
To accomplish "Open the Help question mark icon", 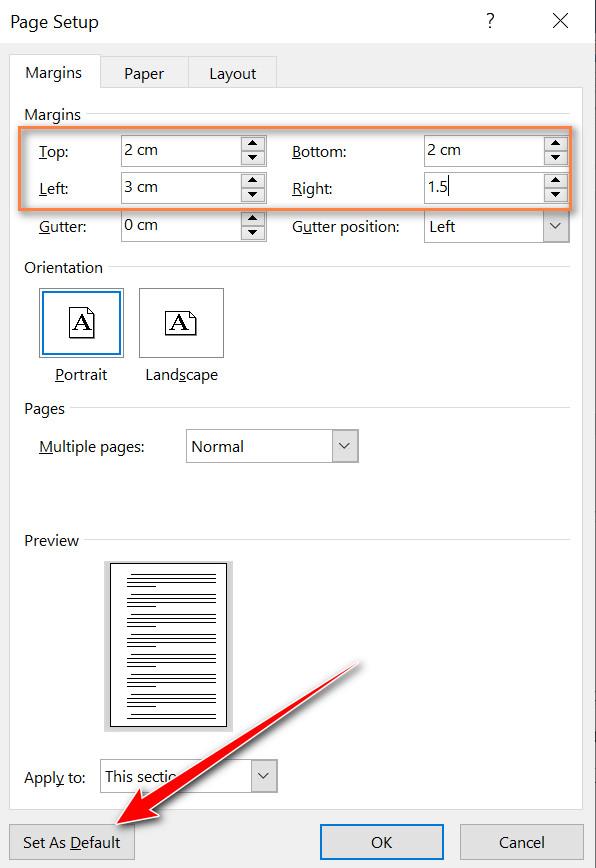I will click(x=490, y=21).
